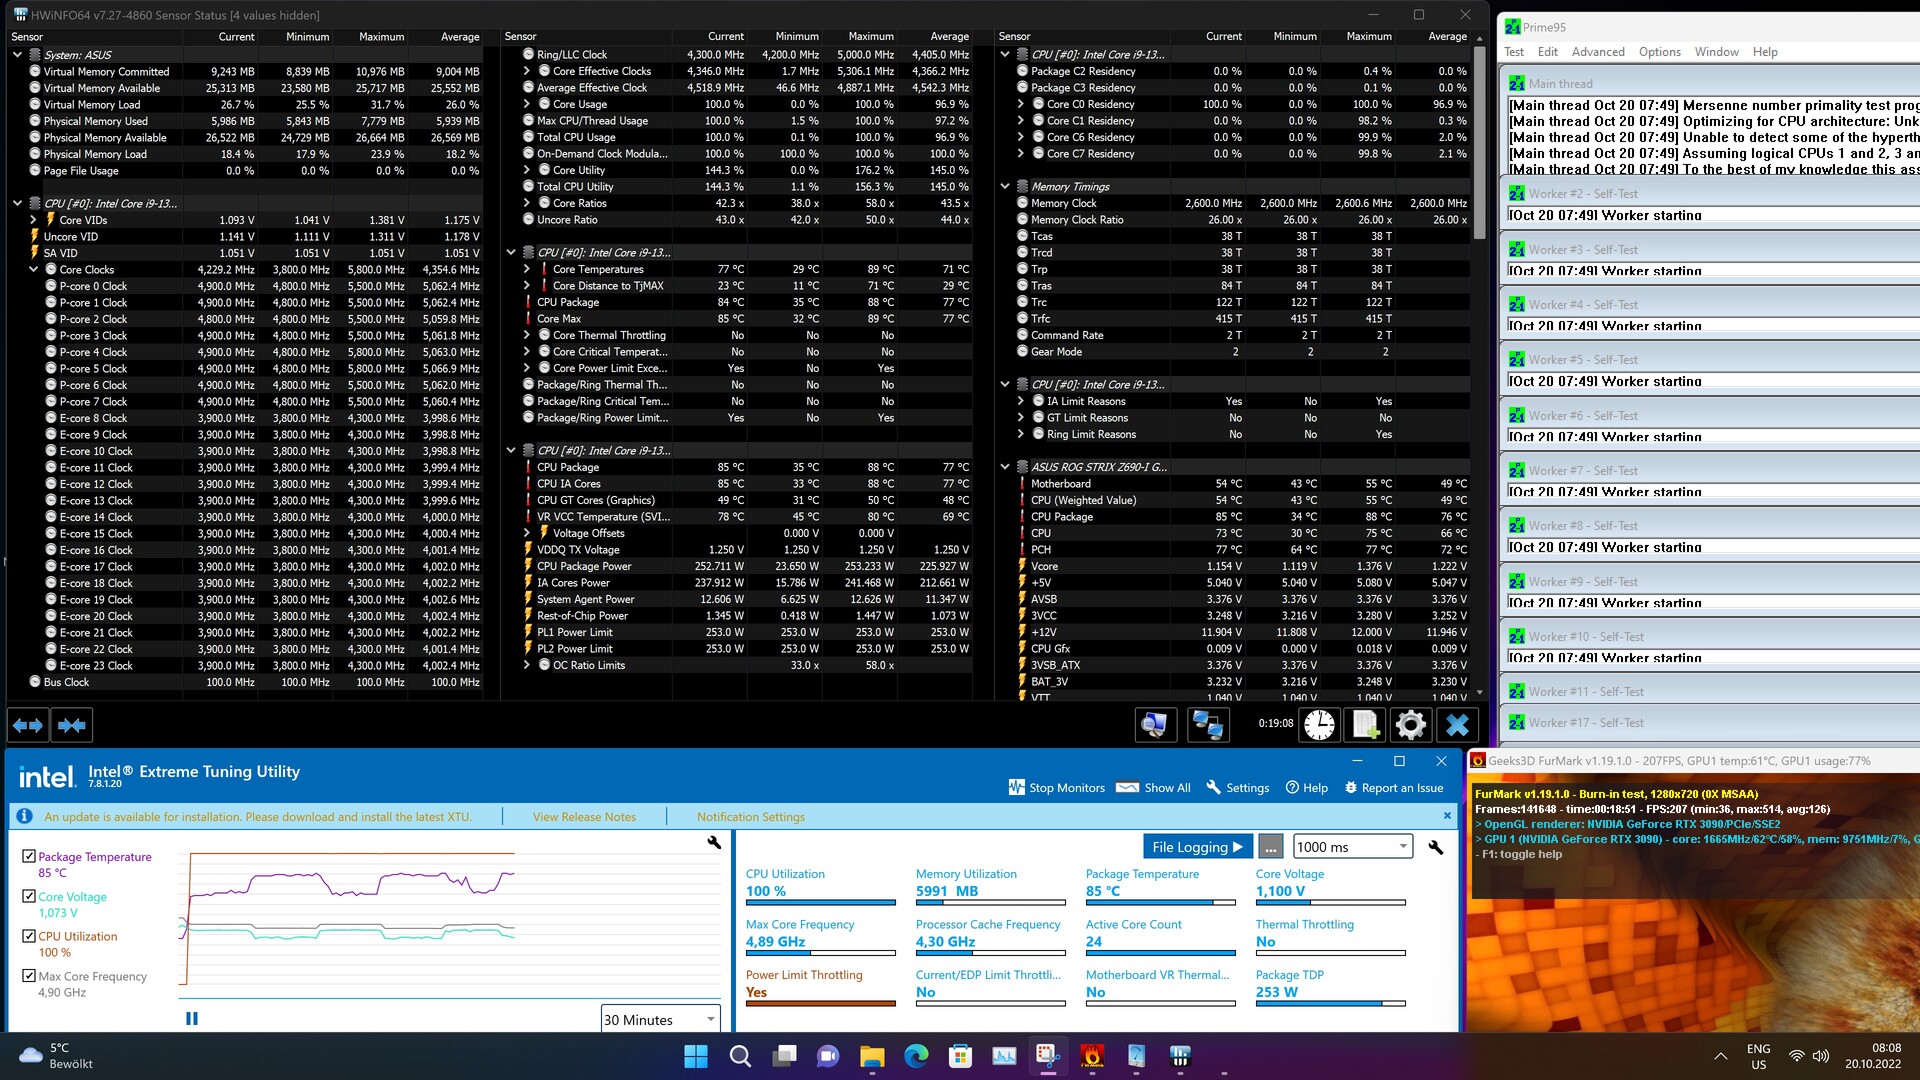Click the reset clock icon in HWiNFO
1920x1080 pixels.
point(1319,725)
